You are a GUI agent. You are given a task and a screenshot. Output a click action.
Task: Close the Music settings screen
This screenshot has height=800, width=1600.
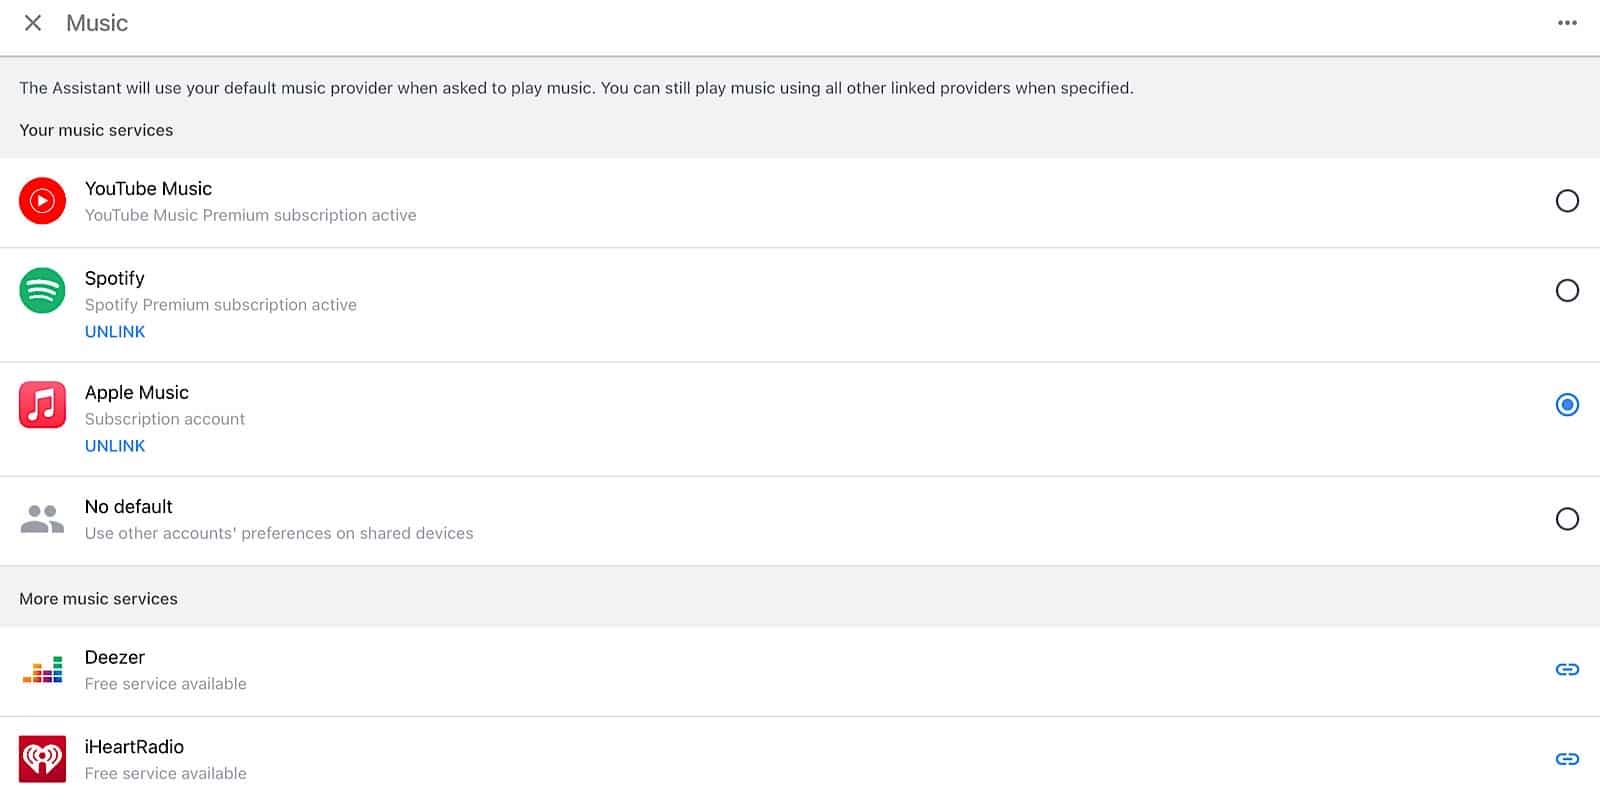32,22
